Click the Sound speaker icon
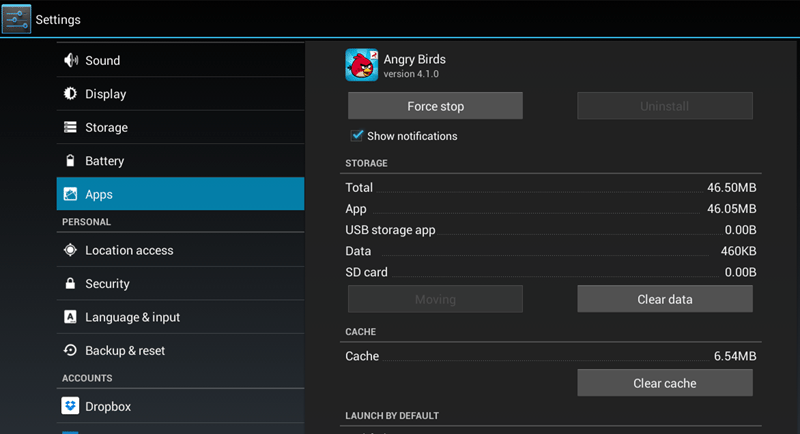The height and width of the screenshot is (434, 800). [x=71, y=60]
